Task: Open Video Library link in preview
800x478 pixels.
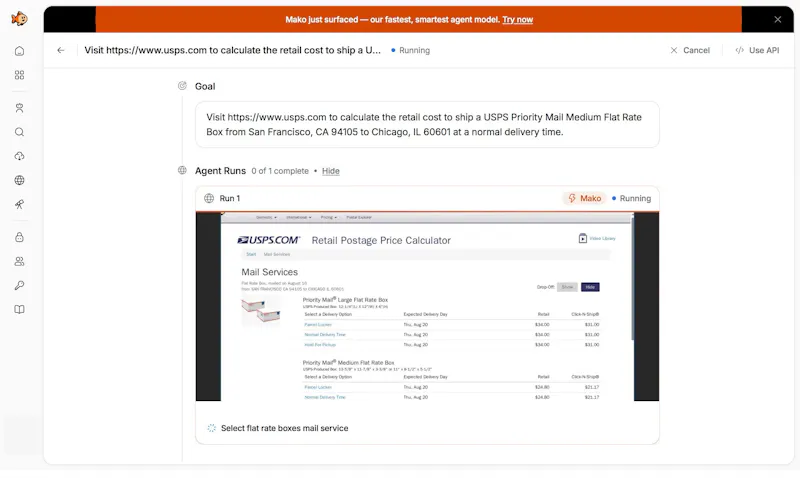Action: click(597, 238)
